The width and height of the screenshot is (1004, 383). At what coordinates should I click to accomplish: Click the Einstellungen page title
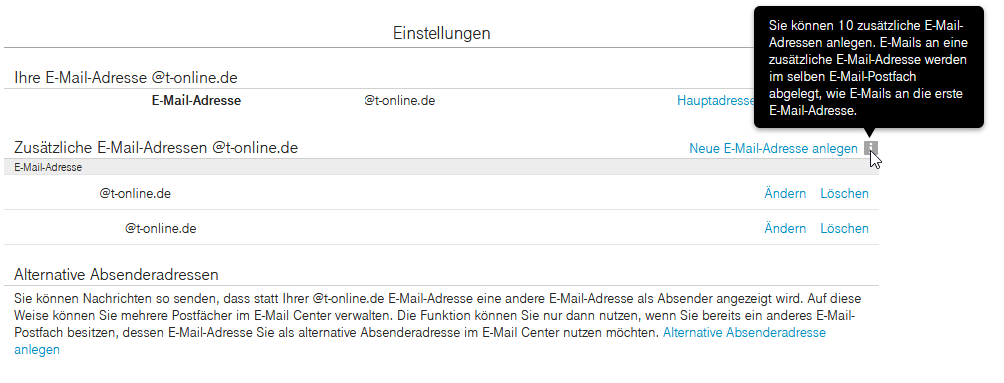click(x=441, y=33)
